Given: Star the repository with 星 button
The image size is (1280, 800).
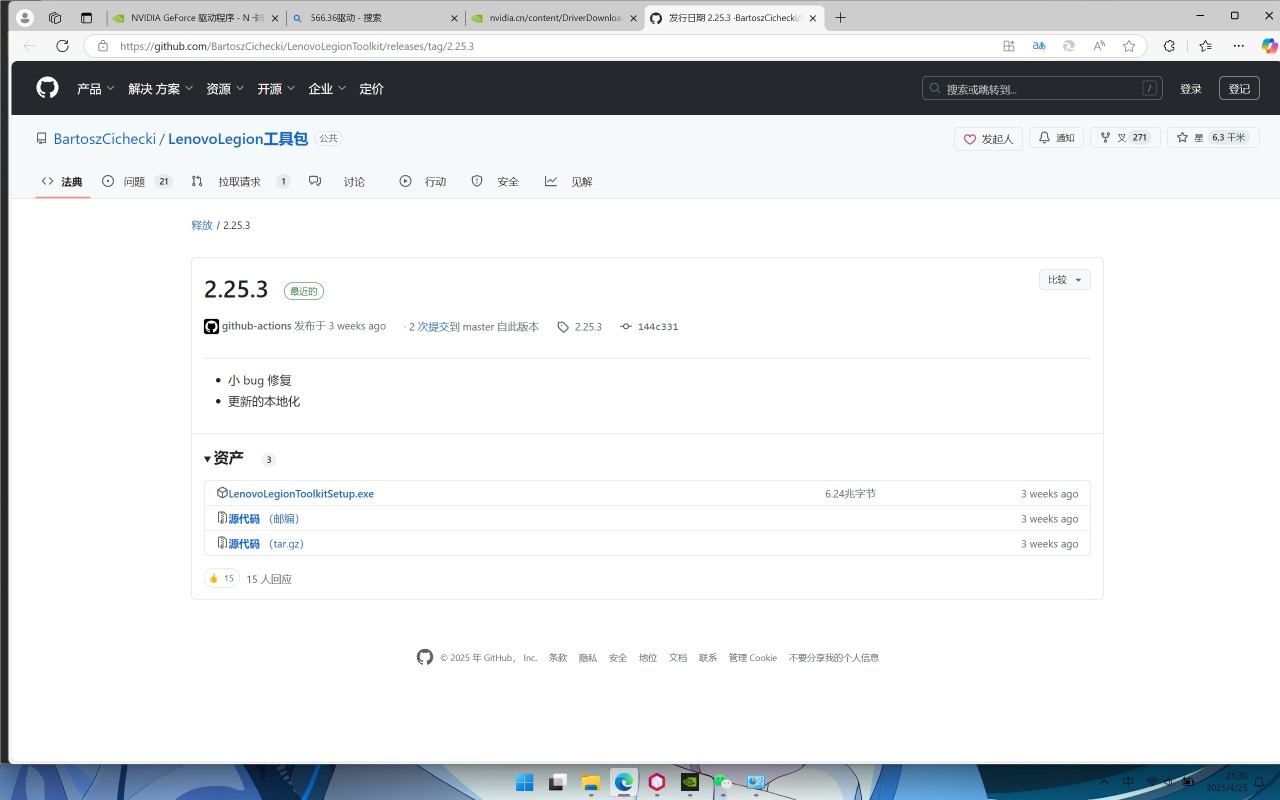Looking at the screenshot, I should point(1213,138).
